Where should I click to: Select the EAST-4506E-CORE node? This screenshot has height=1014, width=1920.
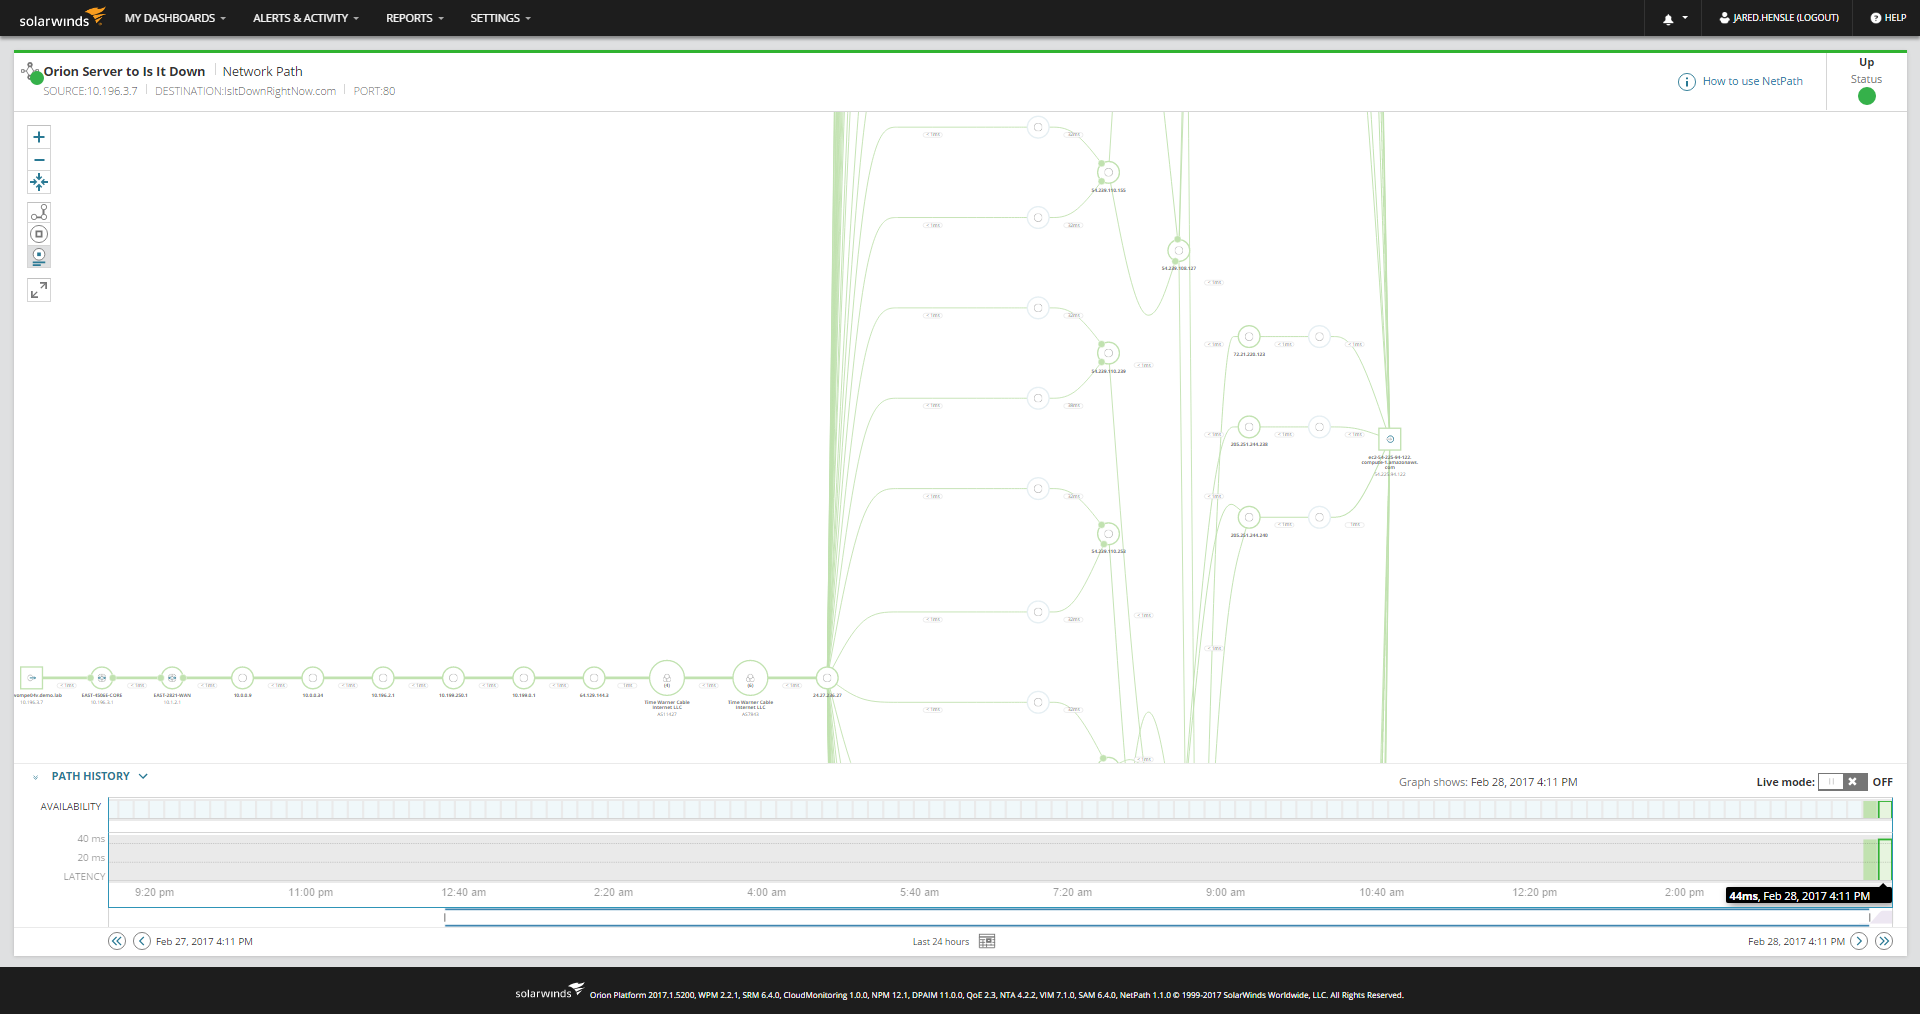[x=101, y=678]
